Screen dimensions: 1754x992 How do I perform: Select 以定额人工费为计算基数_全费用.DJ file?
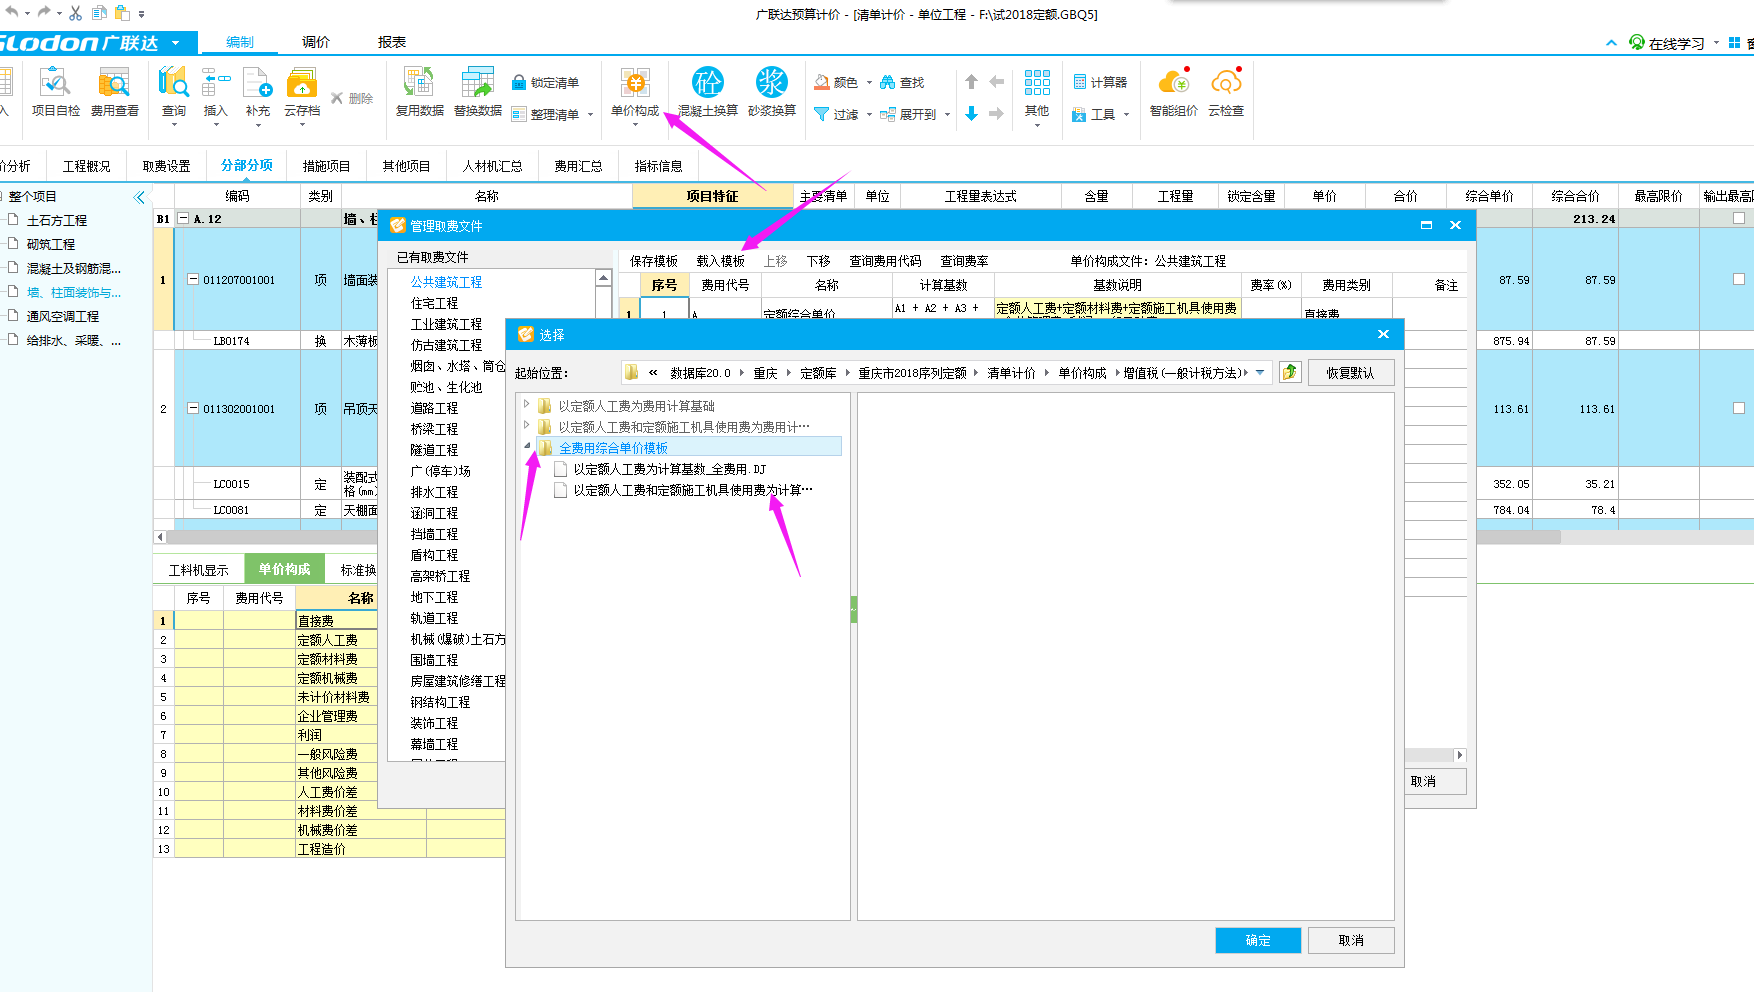point(670,469)
